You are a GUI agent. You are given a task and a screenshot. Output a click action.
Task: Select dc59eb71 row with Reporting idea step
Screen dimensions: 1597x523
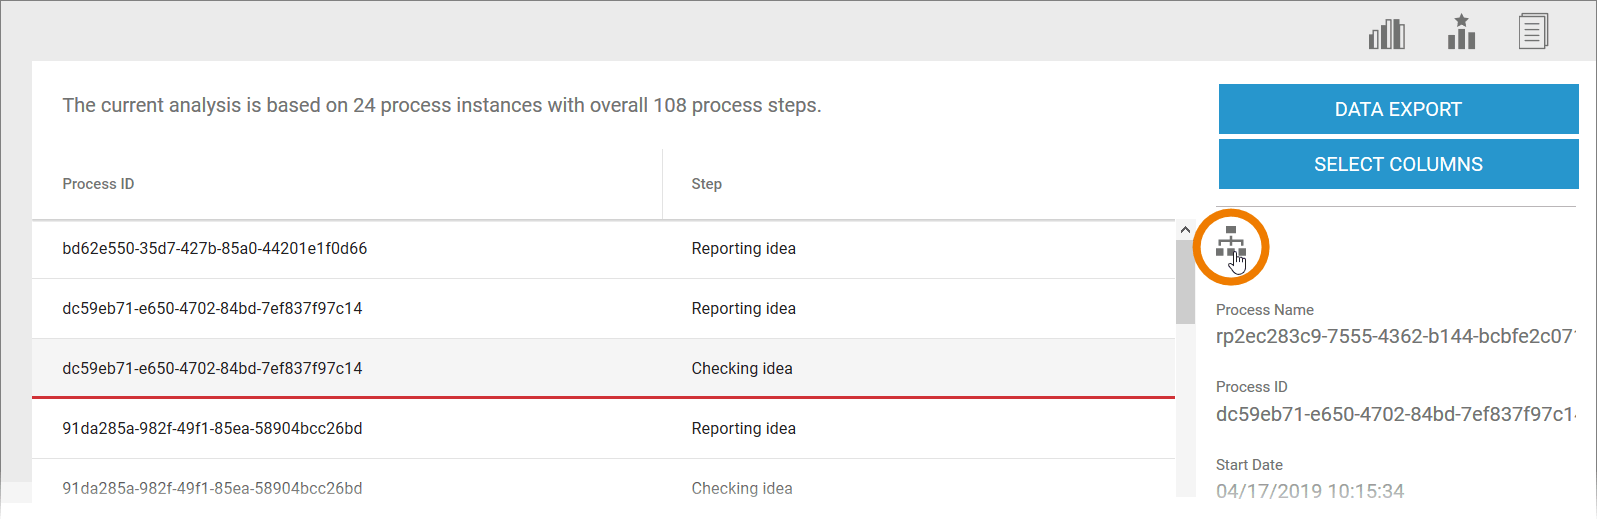click(x=212, y=309)
